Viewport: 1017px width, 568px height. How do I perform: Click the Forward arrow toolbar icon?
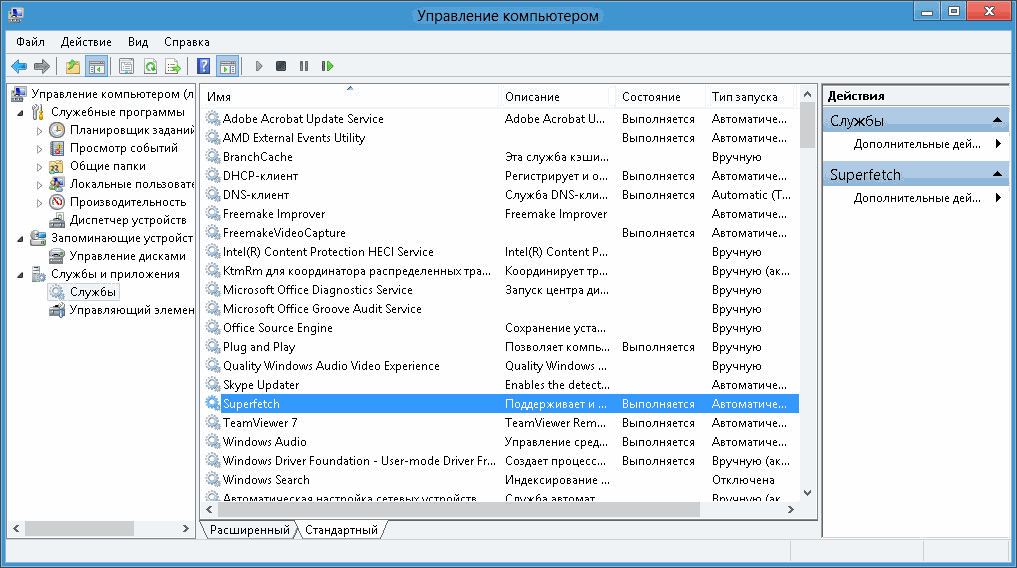coord(42,66)
